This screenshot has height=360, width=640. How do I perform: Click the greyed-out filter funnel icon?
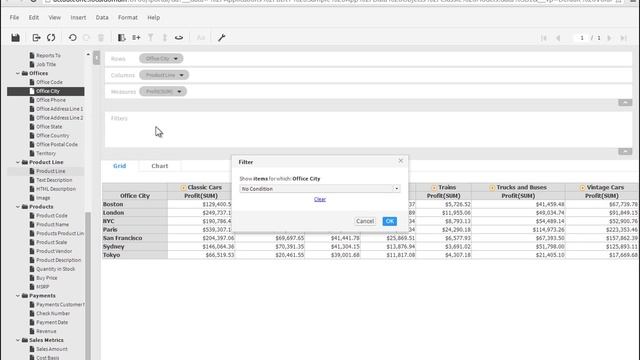(151, 38)
